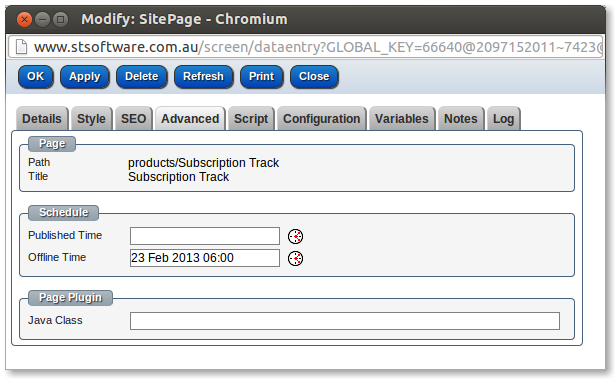The image size is (615, 379).
Task: Open the Log tab
Action: pos(504,118)
